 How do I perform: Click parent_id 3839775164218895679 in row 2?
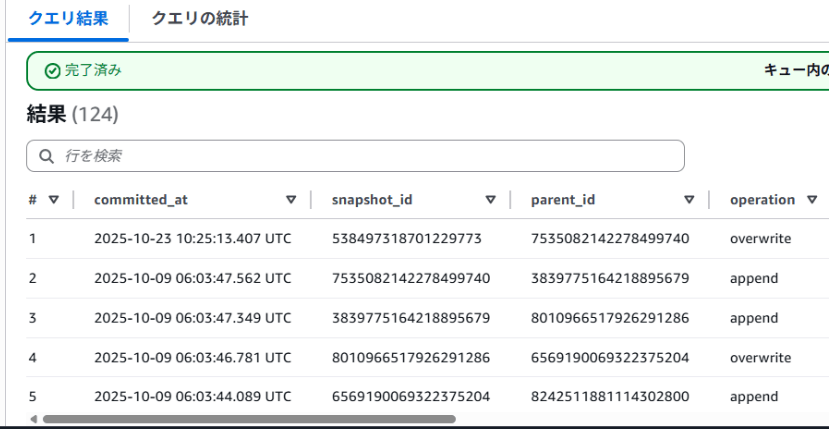pos(610,279)
